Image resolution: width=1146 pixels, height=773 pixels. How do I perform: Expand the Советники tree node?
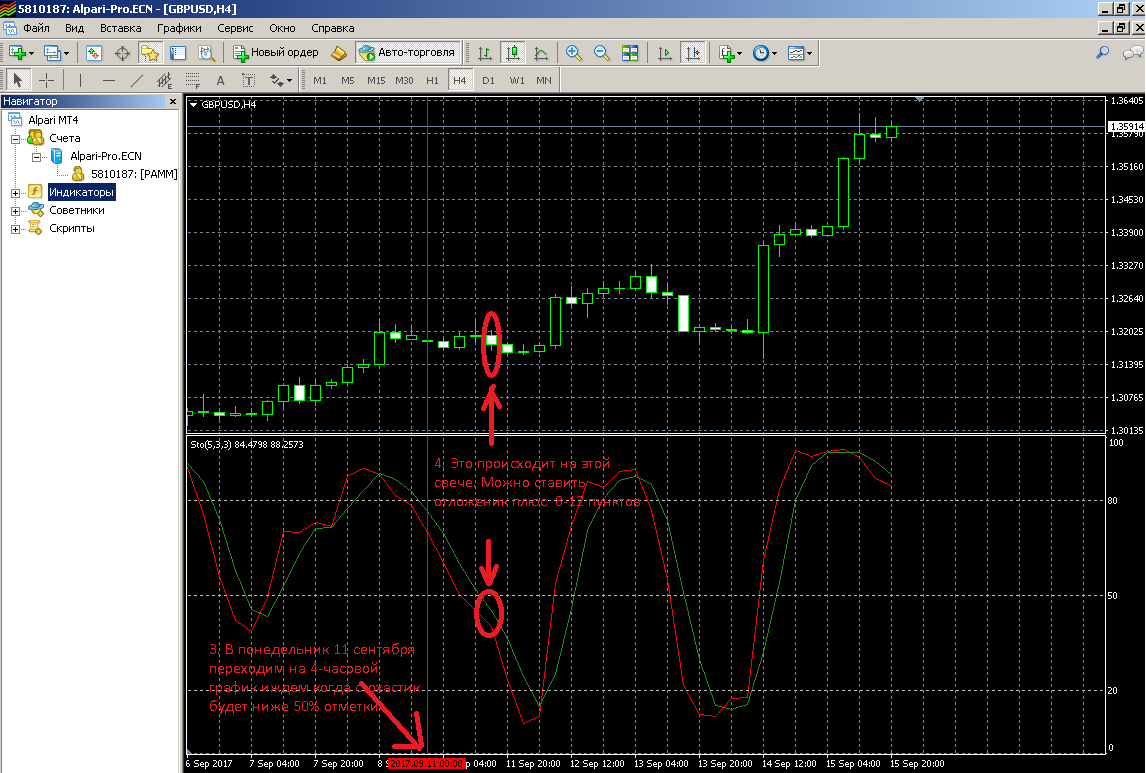(15, 210)
